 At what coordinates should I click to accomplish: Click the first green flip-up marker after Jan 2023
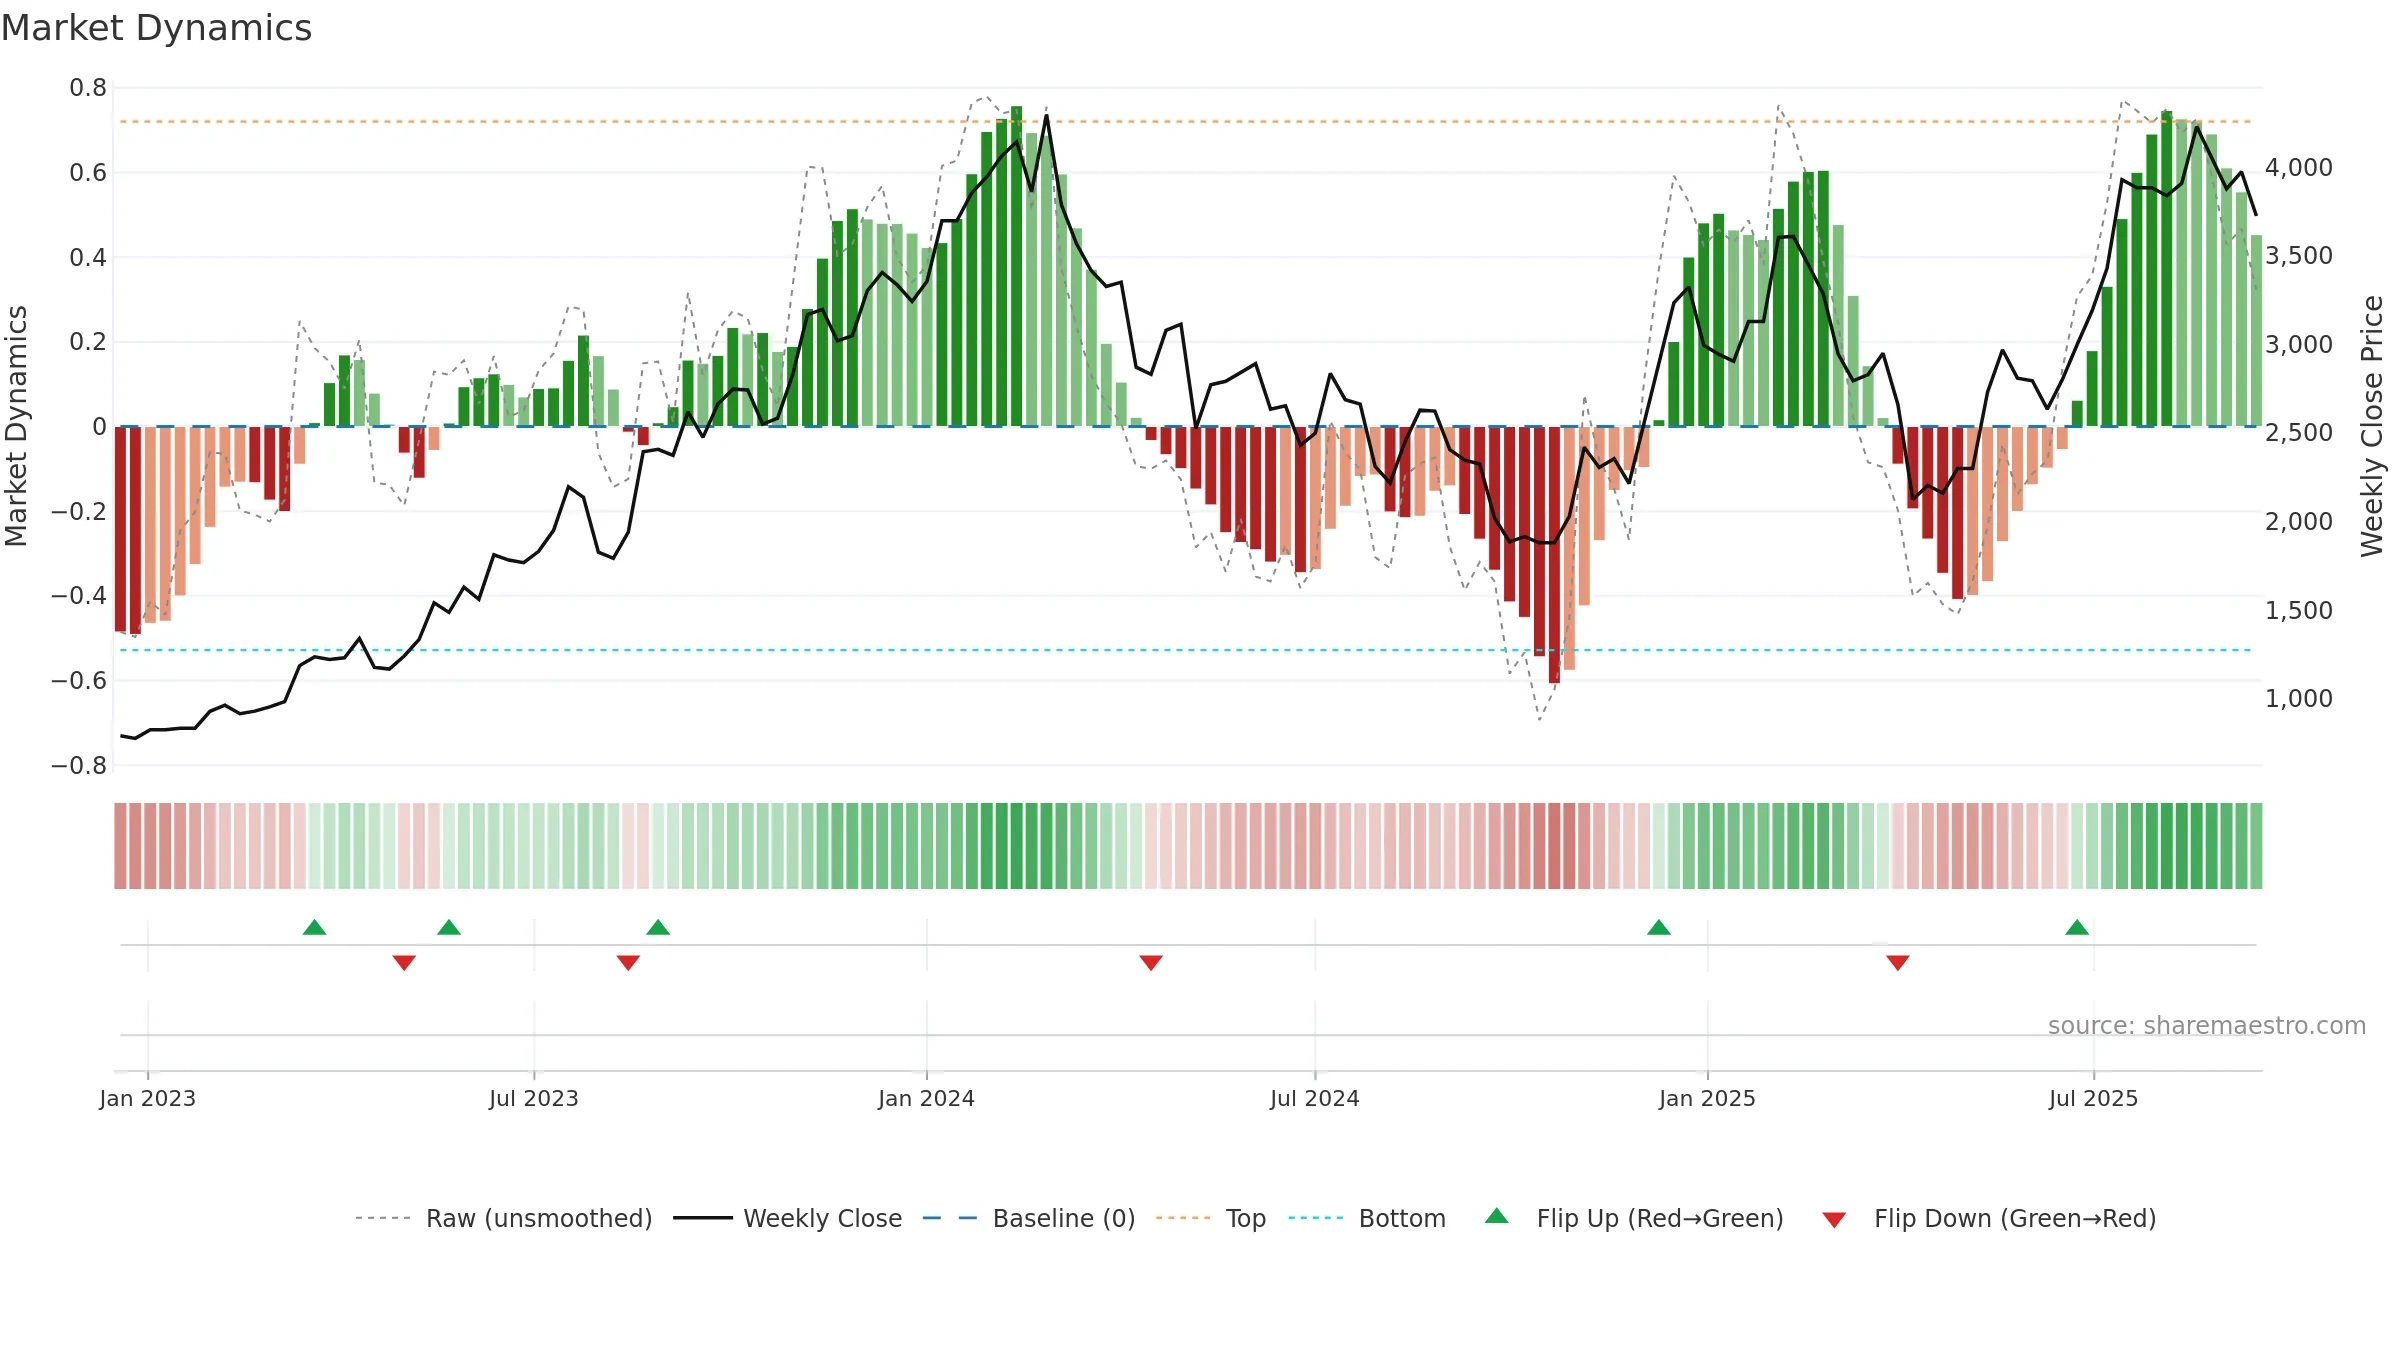314,927
